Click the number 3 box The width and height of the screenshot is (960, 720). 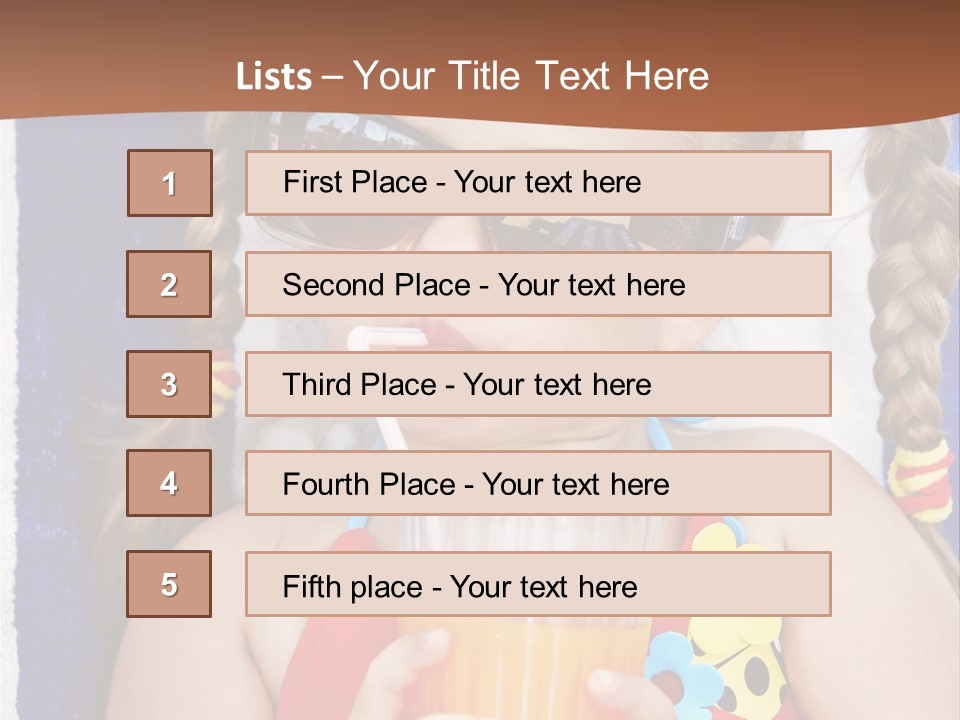point(169,384)
